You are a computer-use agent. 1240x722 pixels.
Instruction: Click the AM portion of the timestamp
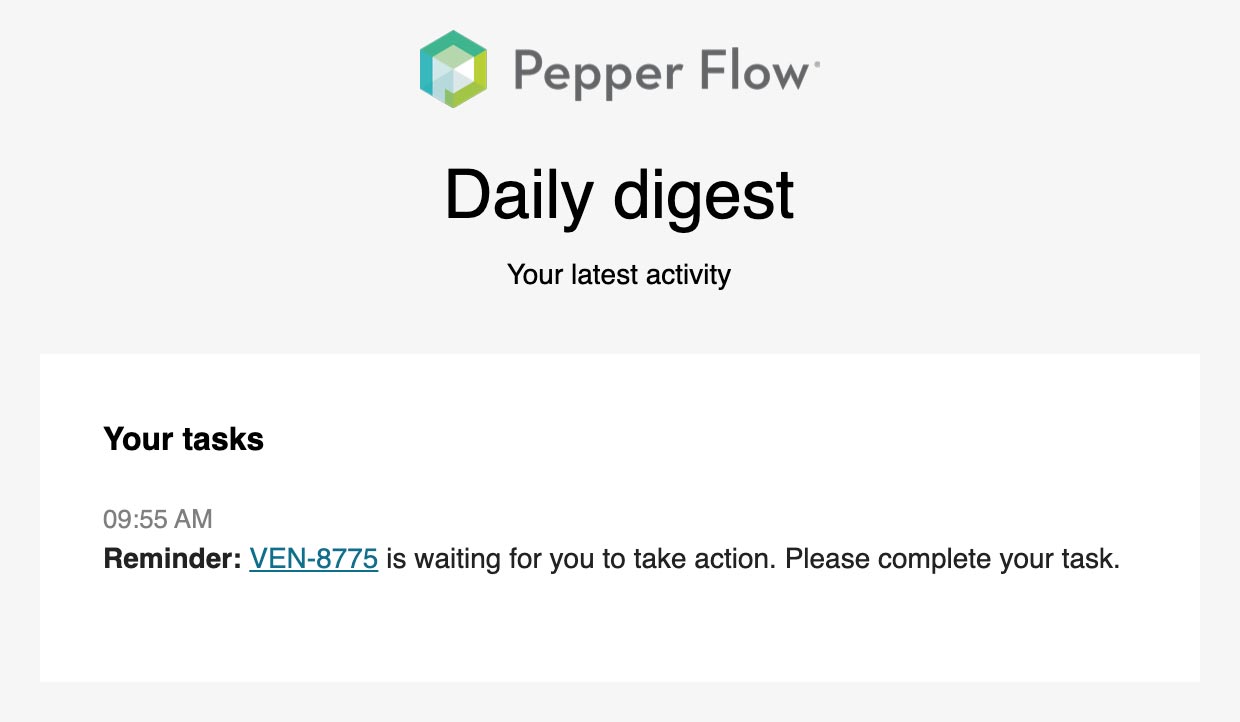pos(194,519)
